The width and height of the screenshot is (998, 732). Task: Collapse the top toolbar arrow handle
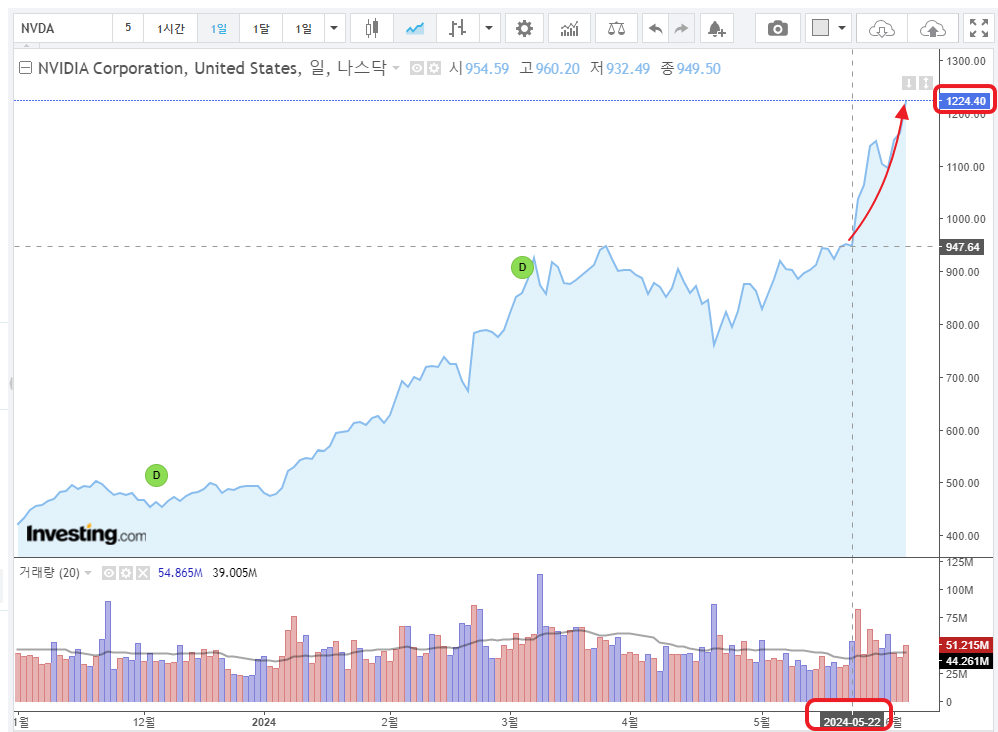click(x=27, y=46)
